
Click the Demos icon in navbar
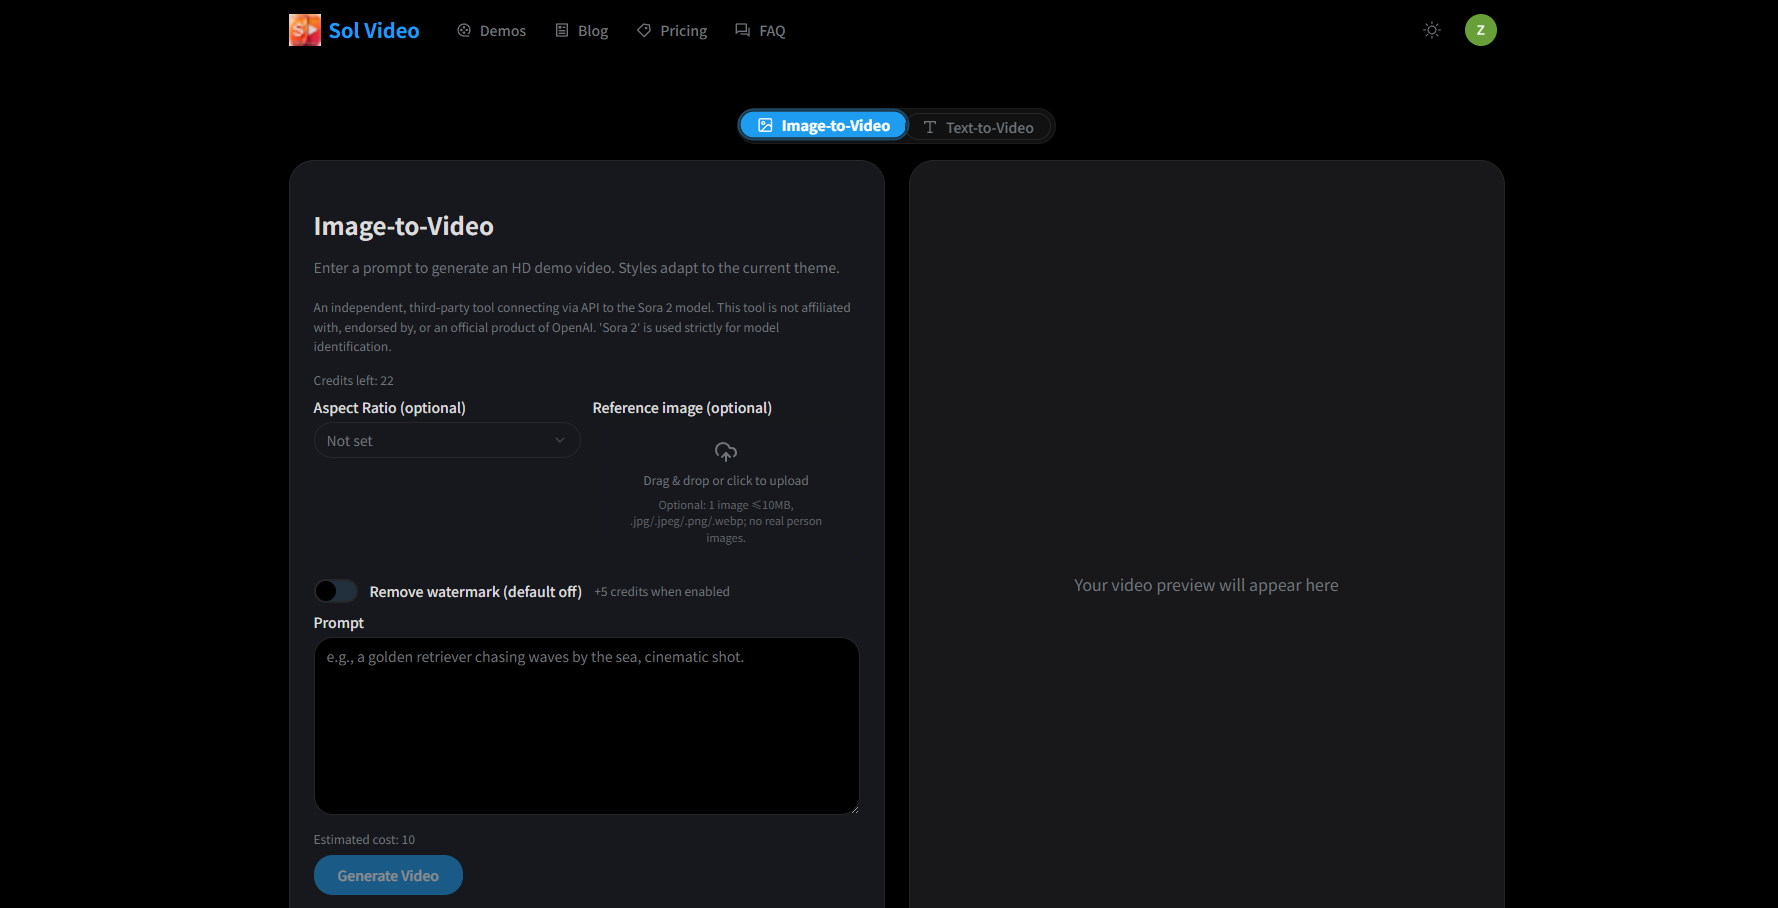[x=464, y=31]
